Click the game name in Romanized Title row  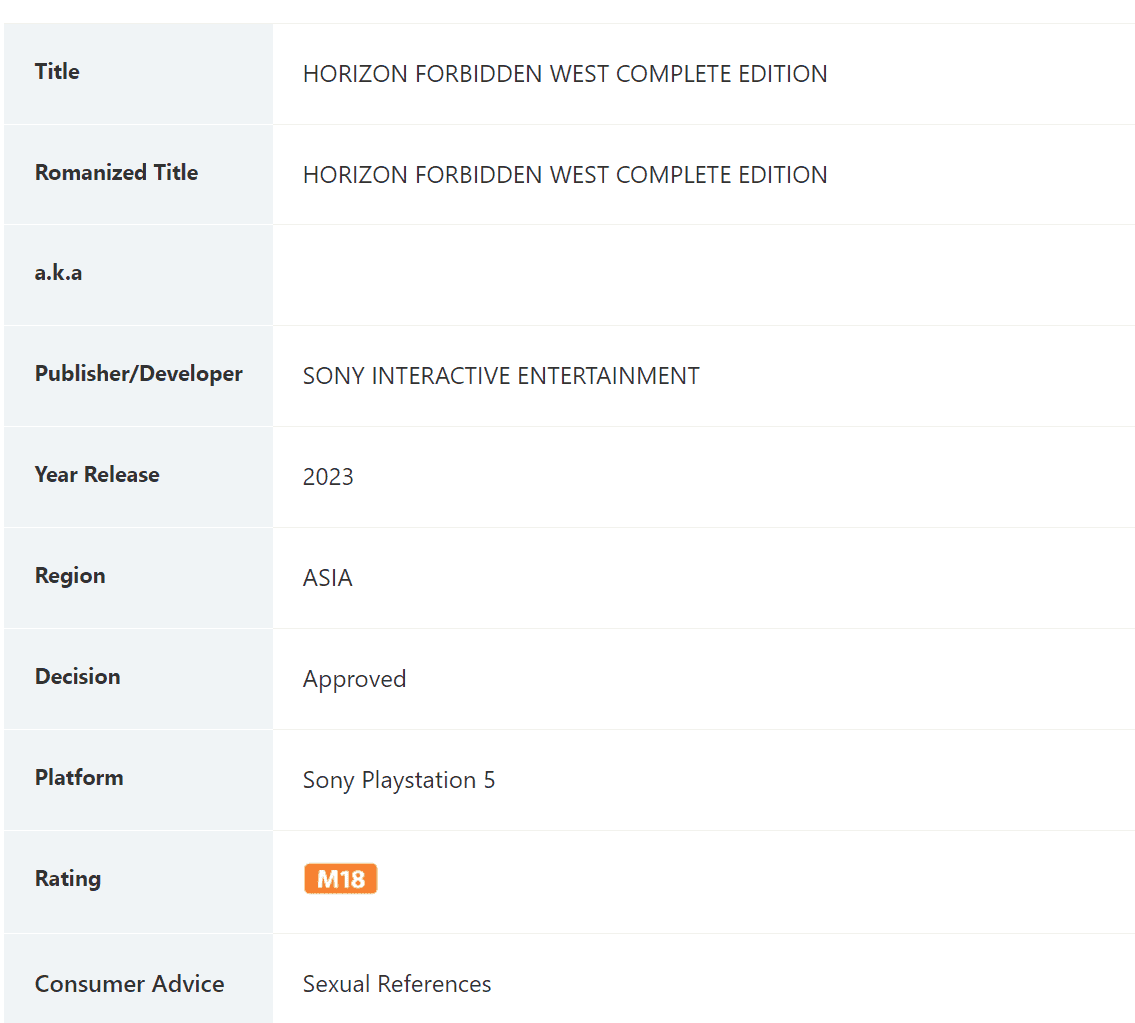point(564,175)
